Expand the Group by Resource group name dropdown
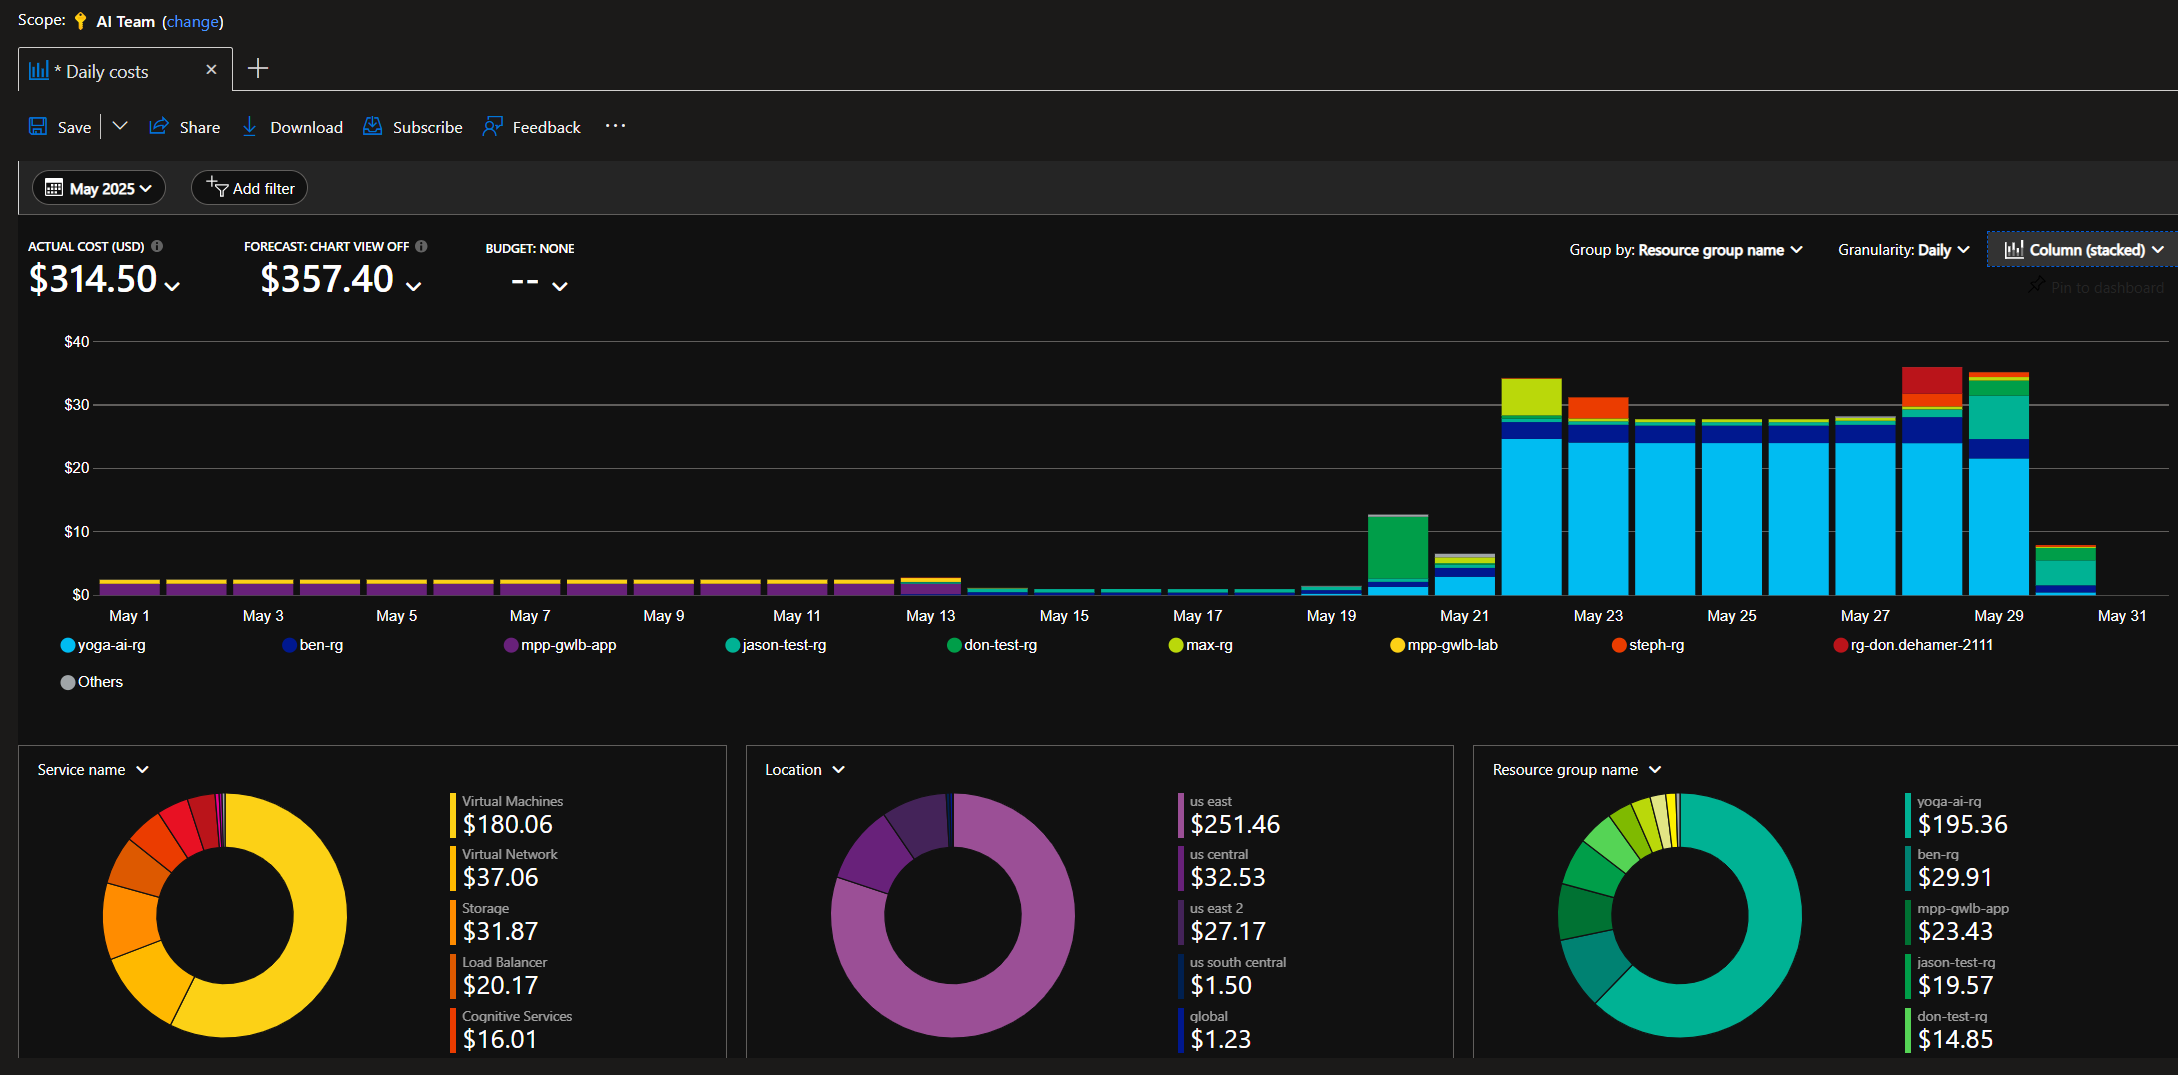 (x=1686, y=250)
